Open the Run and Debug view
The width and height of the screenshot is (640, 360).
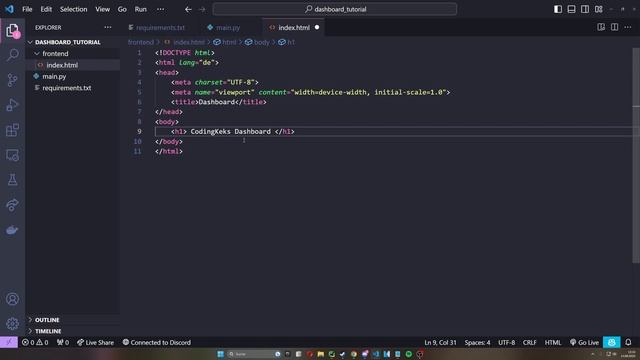(12, 105)
